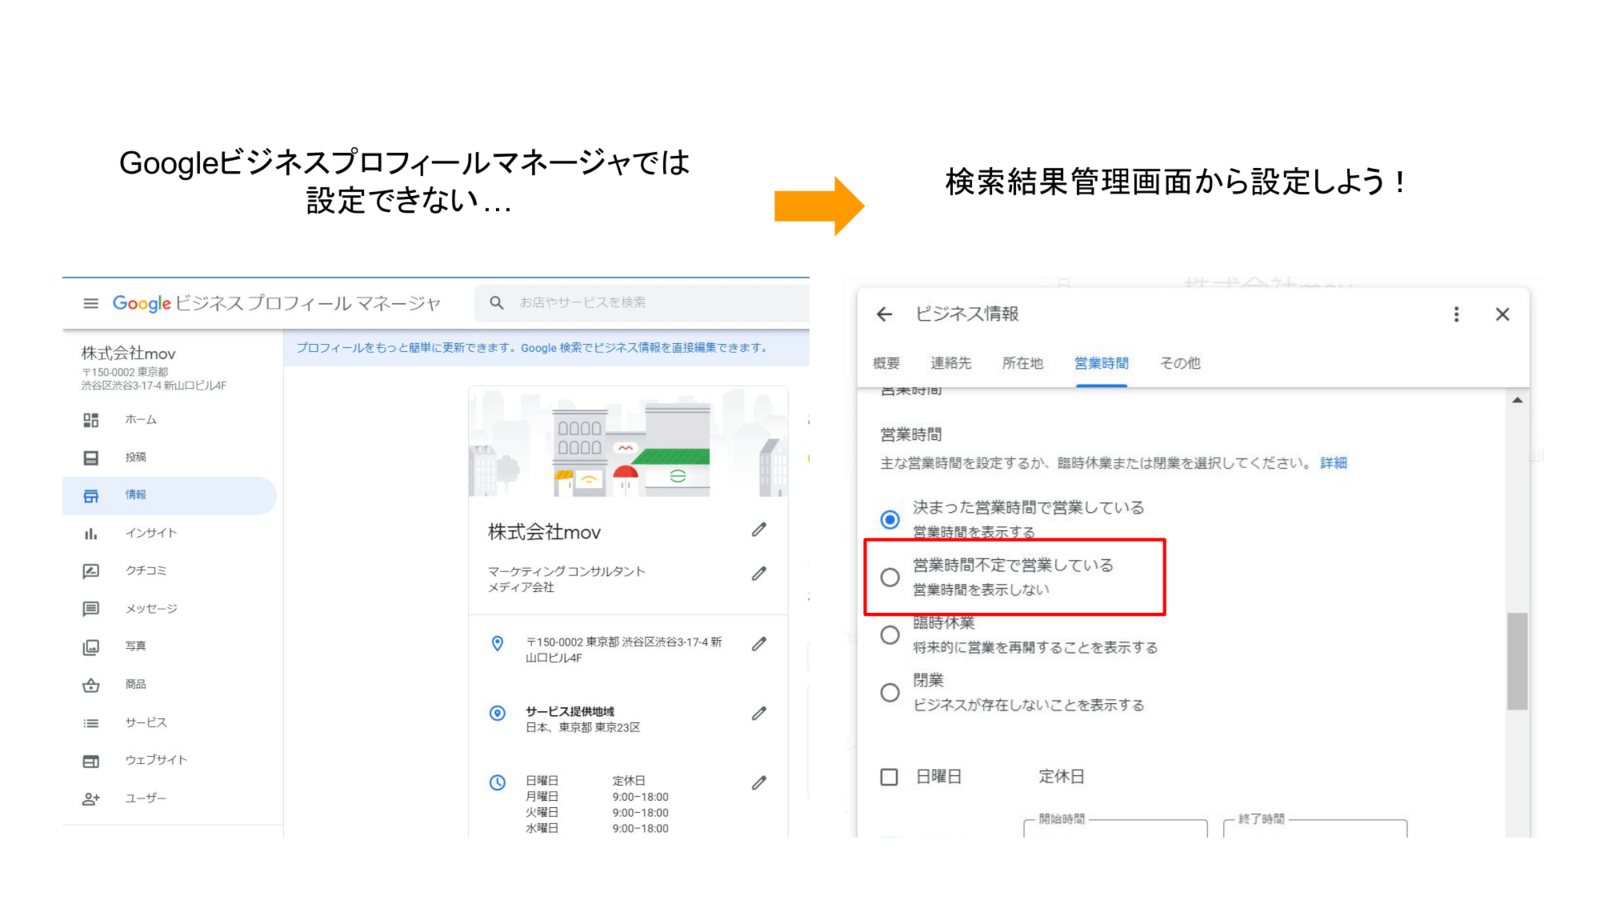Edit business hours with the pencil icon
The width and height of the screenshot is (1600, 900).
point(759,783)
